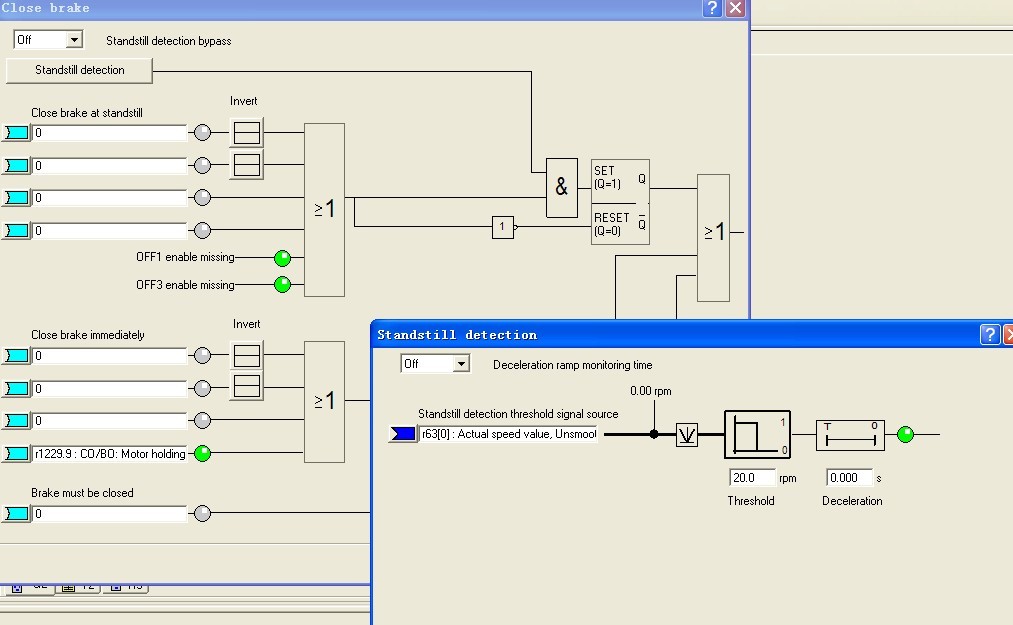Click the deceleration timer block icon
1013x625 pixels.
pos(850,434)
